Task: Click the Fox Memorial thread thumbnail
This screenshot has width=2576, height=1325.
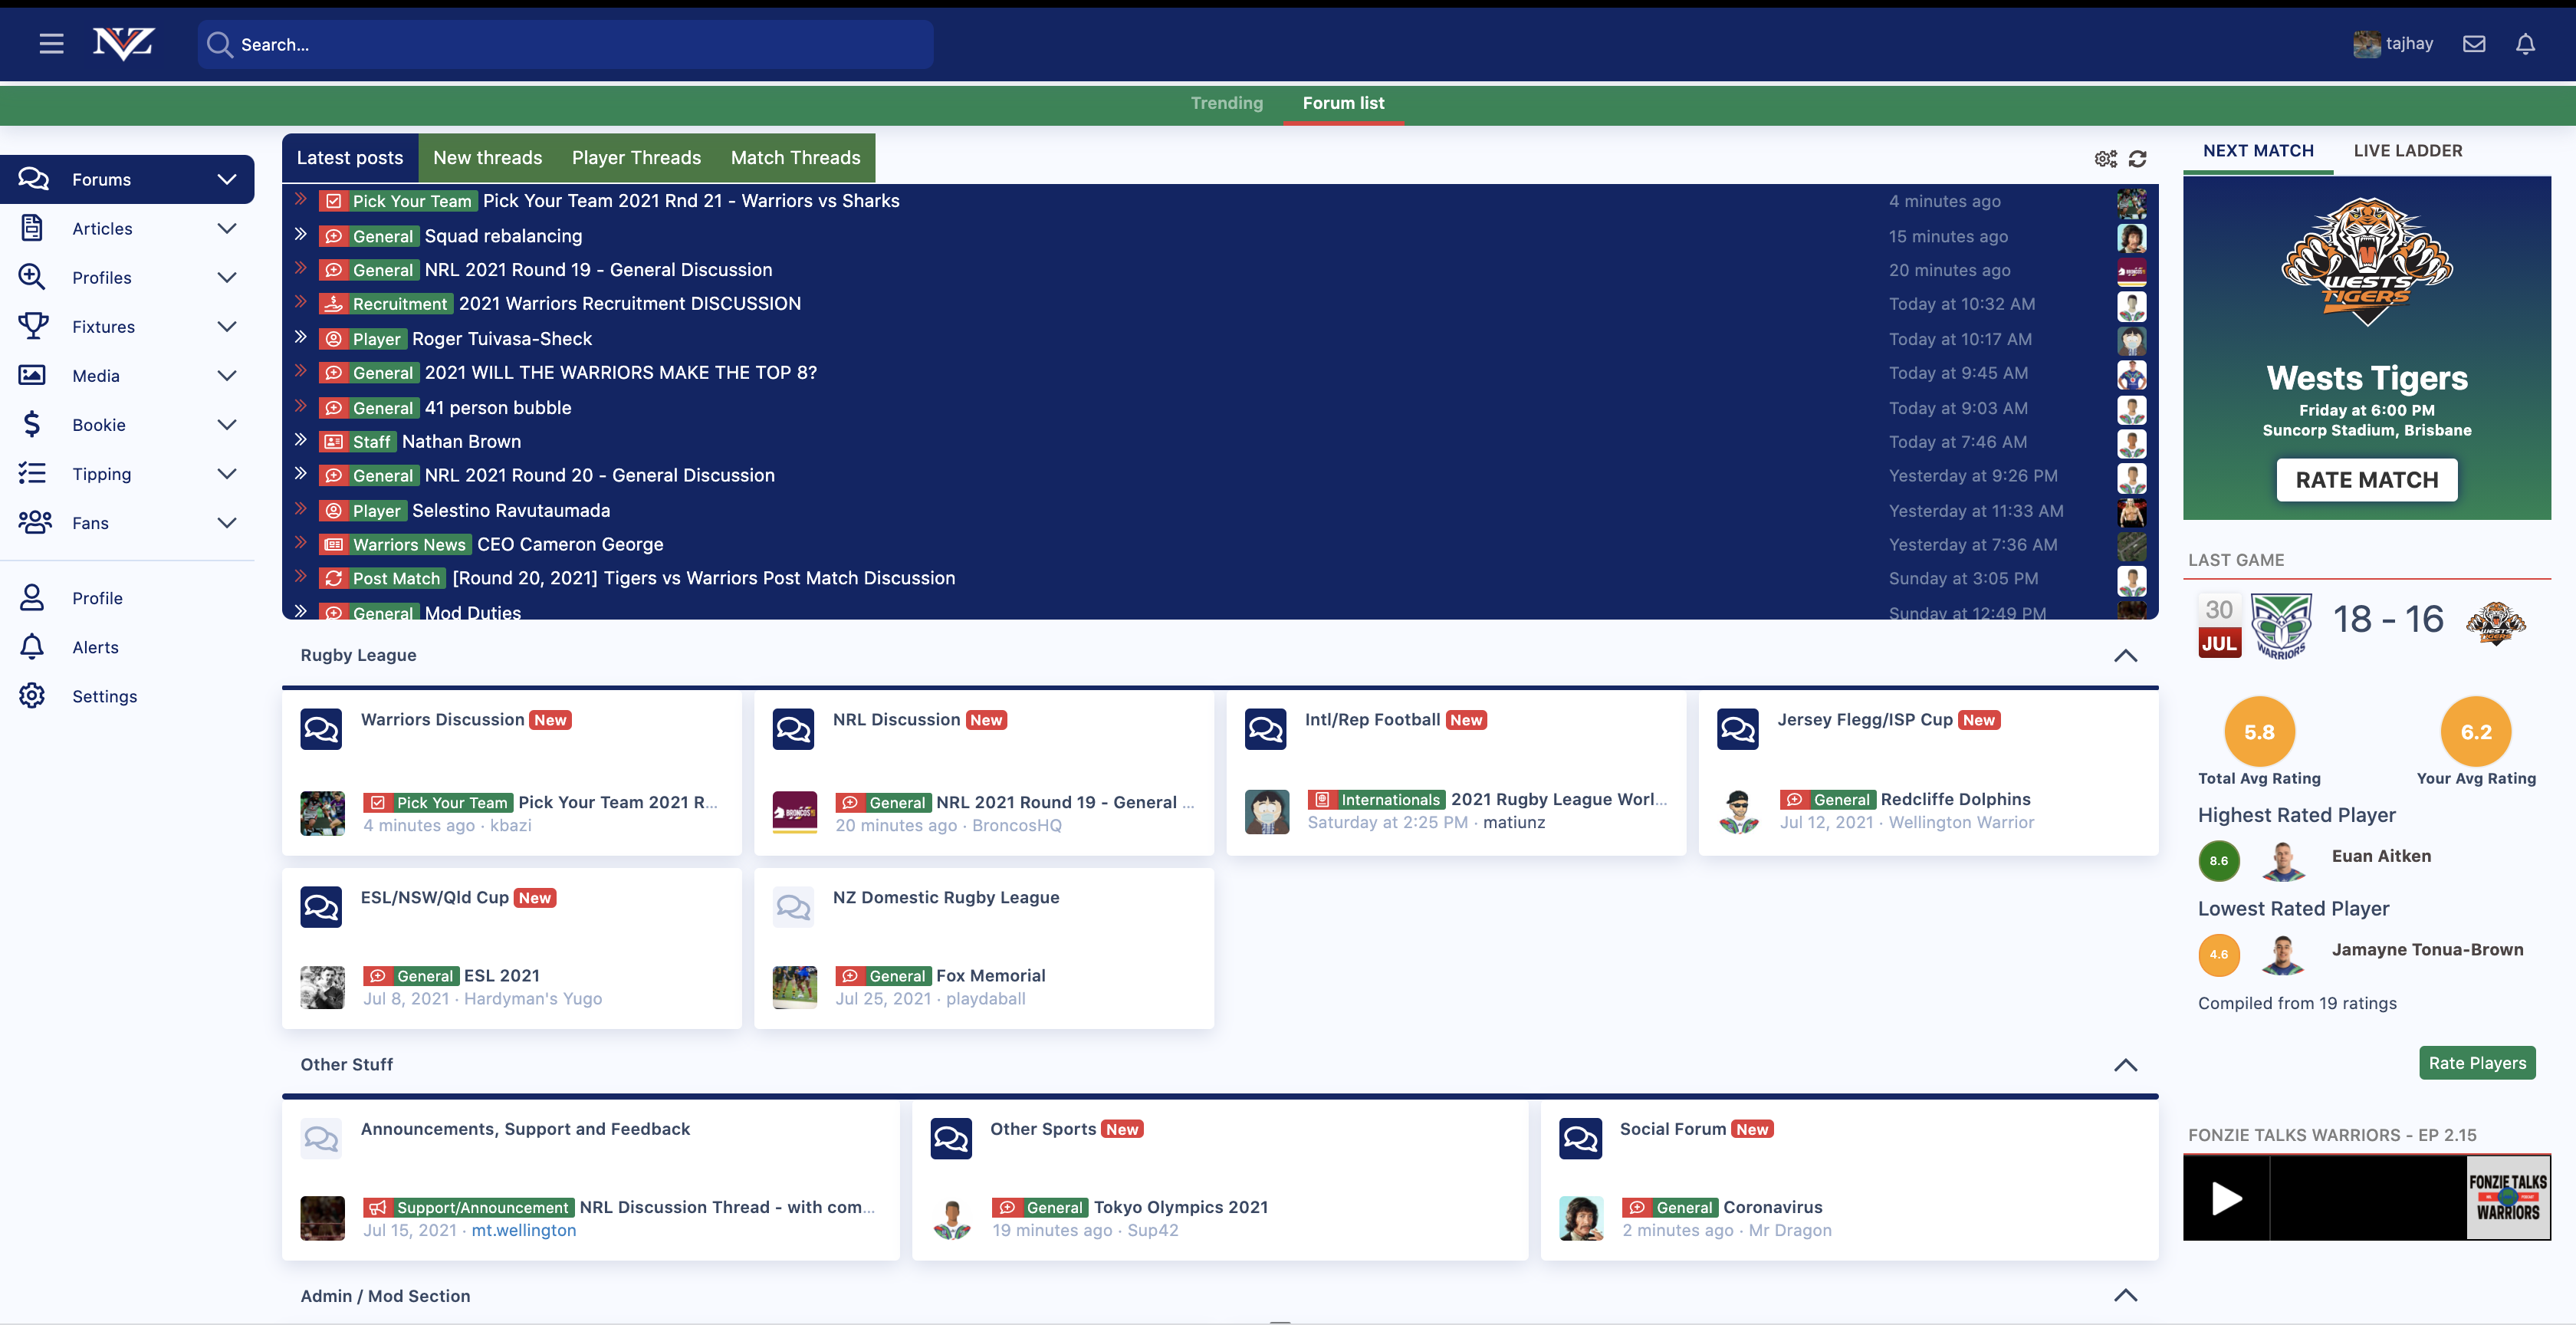Action: 794,987
